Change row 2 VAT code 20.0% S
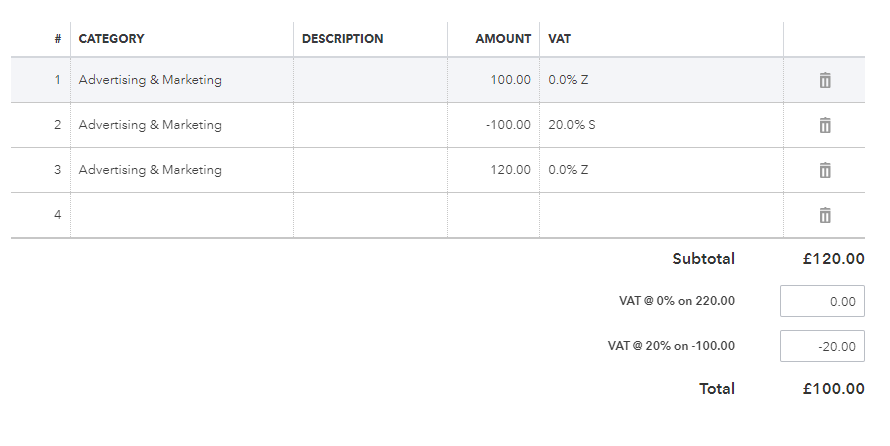This screenshot has height=446, width=890. tap(660, 125)
